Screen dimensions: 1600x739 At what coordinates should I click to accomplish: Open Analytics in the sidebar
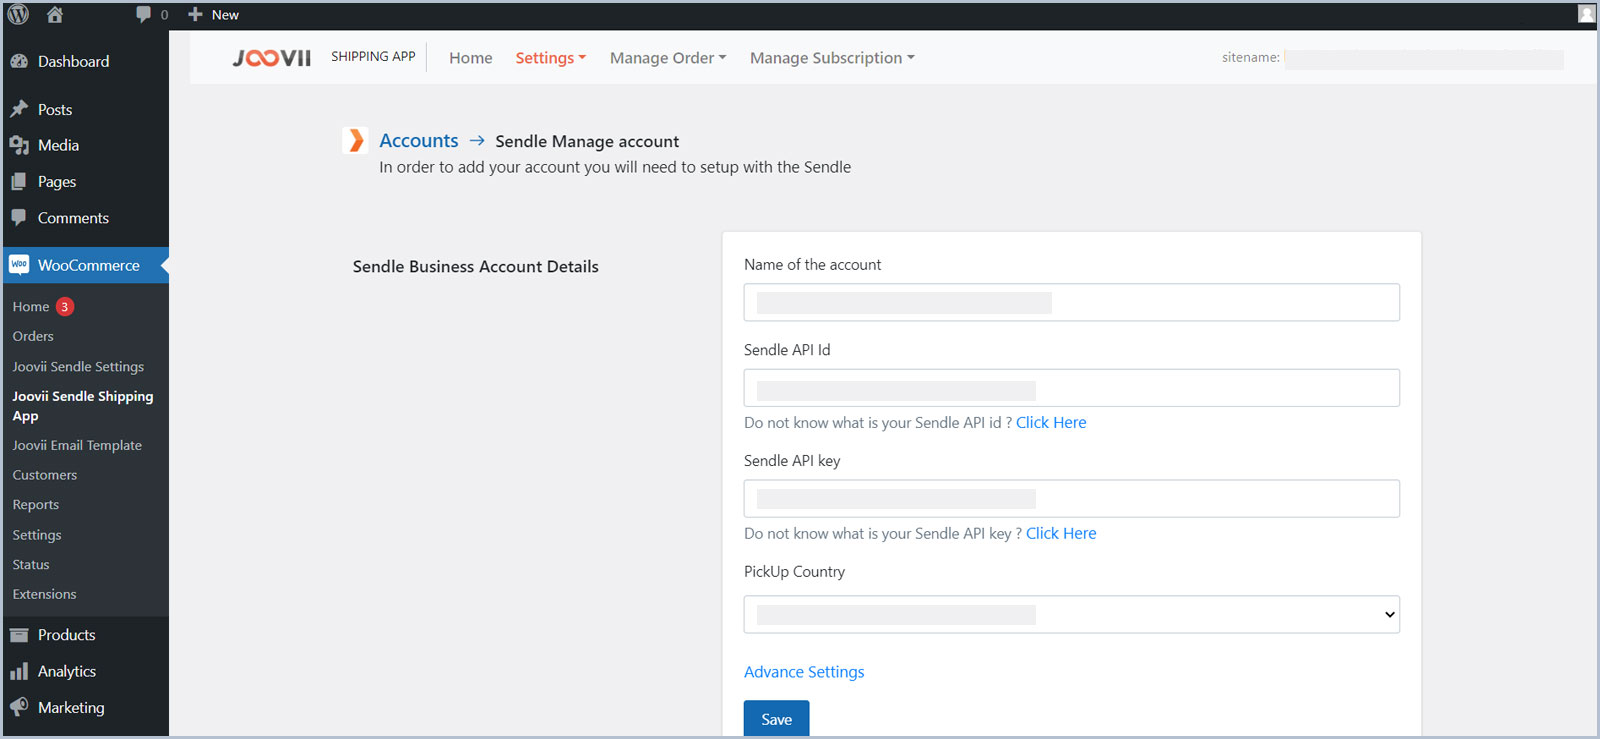pos(67,671)
